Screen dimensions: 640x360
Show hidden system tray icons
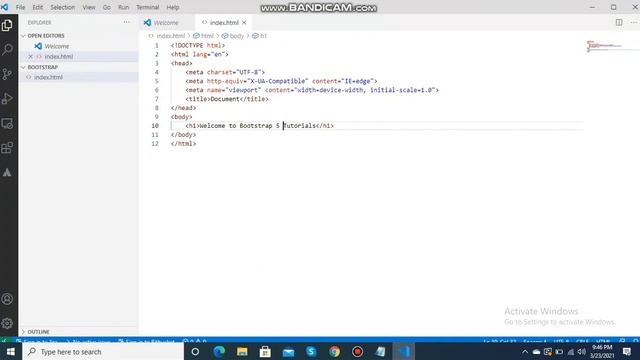(x=525, y=351)
